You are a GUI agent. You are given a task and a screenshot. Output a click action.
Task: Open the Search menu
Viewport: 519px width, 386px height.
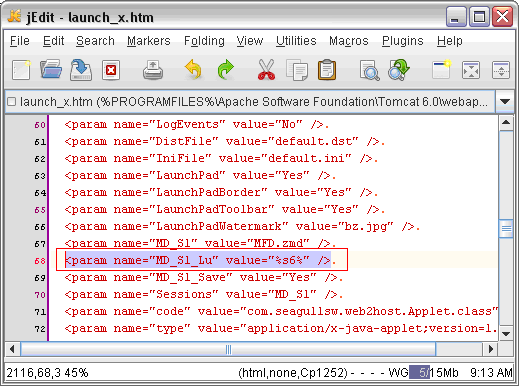(95, 41)
